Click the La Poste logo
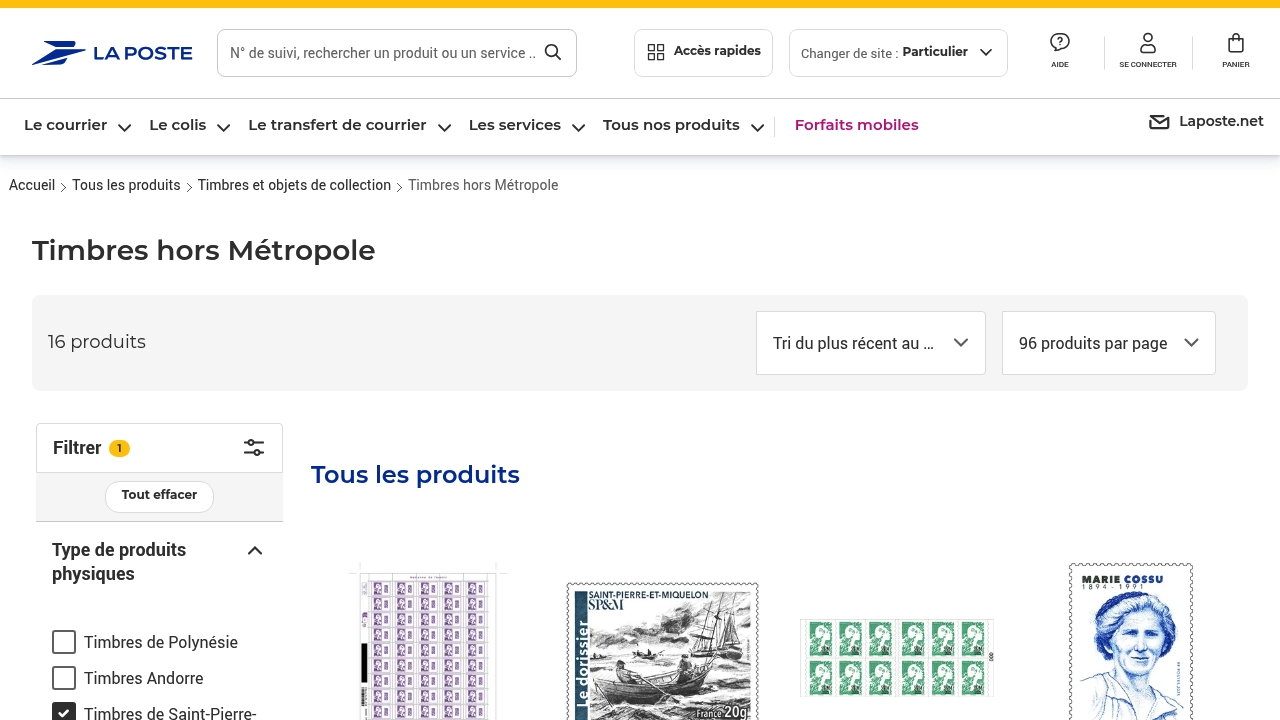 111,53
